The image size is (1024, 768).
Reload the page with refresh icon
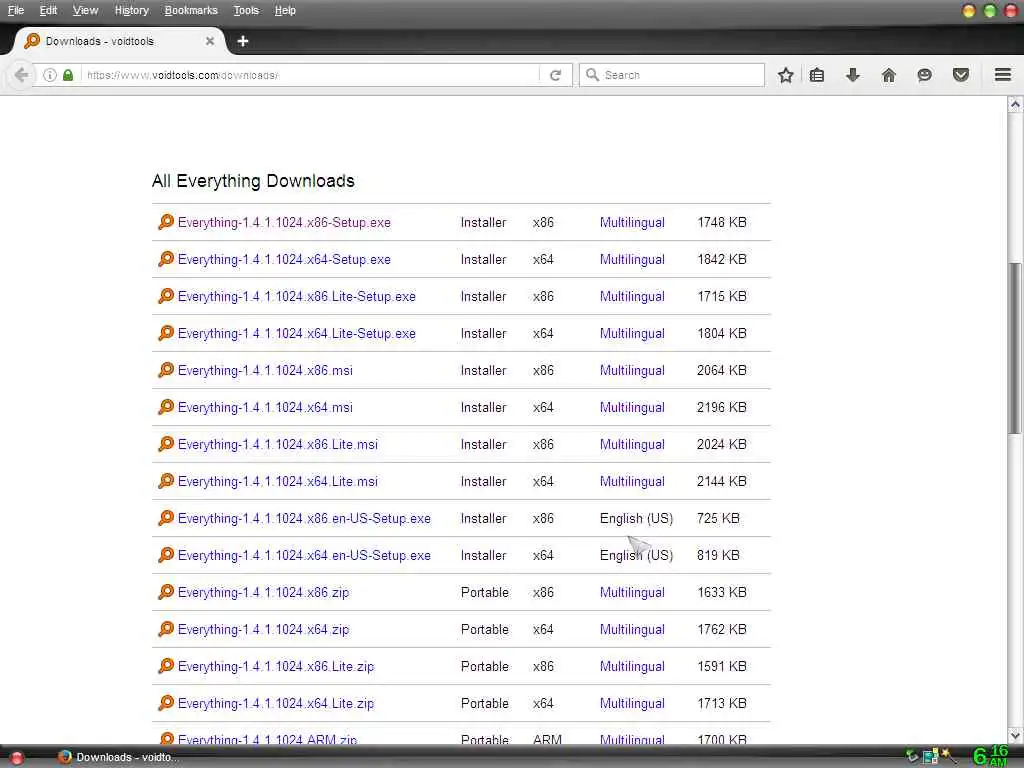pos(556,75)
